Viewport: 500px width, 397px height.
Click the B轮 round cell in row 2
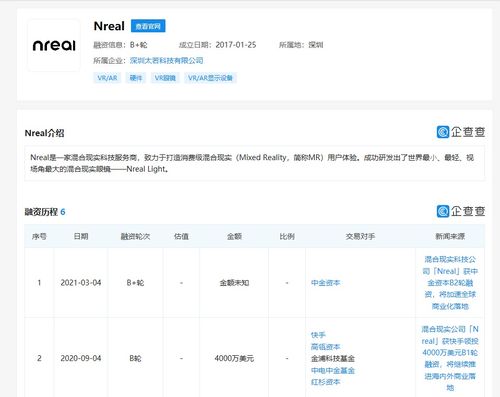pyautogui.click(x=135, y=358)
